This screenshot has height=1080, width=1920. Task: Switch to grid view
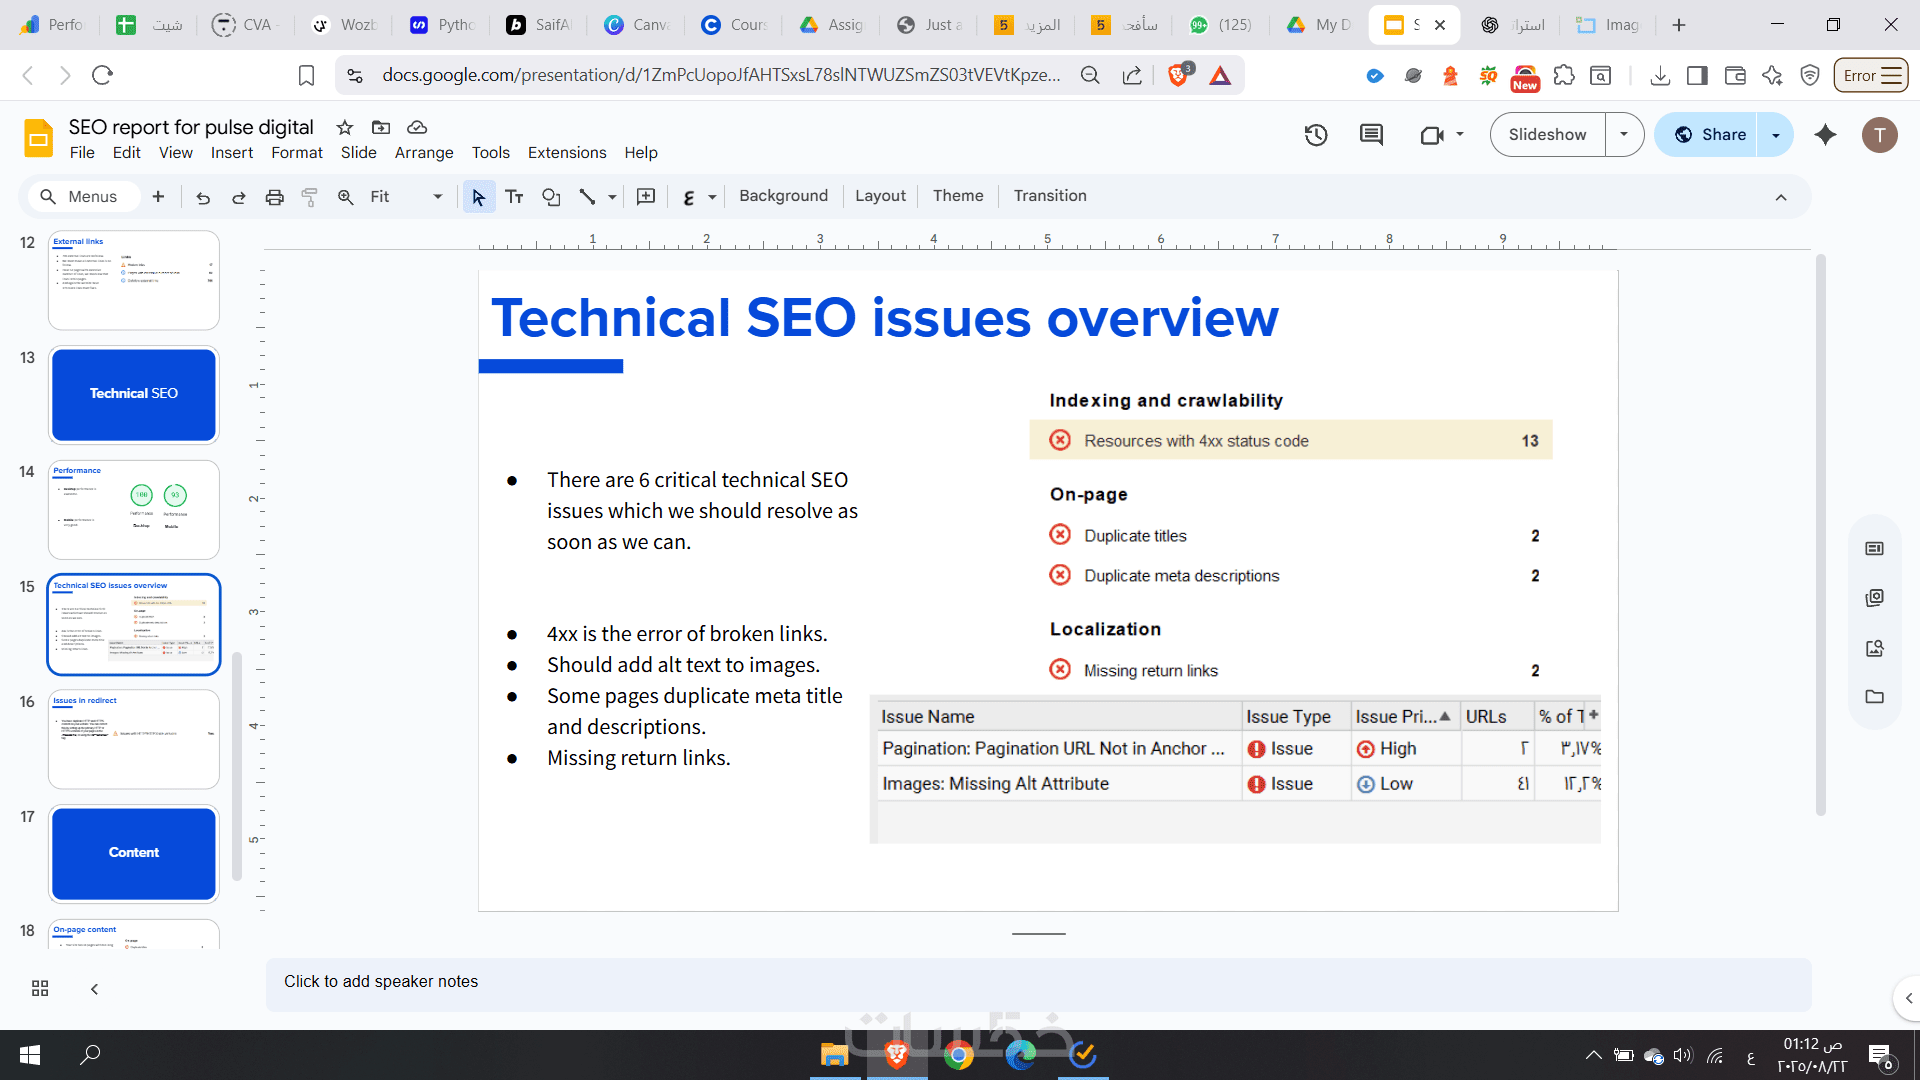tap(40, 988)
